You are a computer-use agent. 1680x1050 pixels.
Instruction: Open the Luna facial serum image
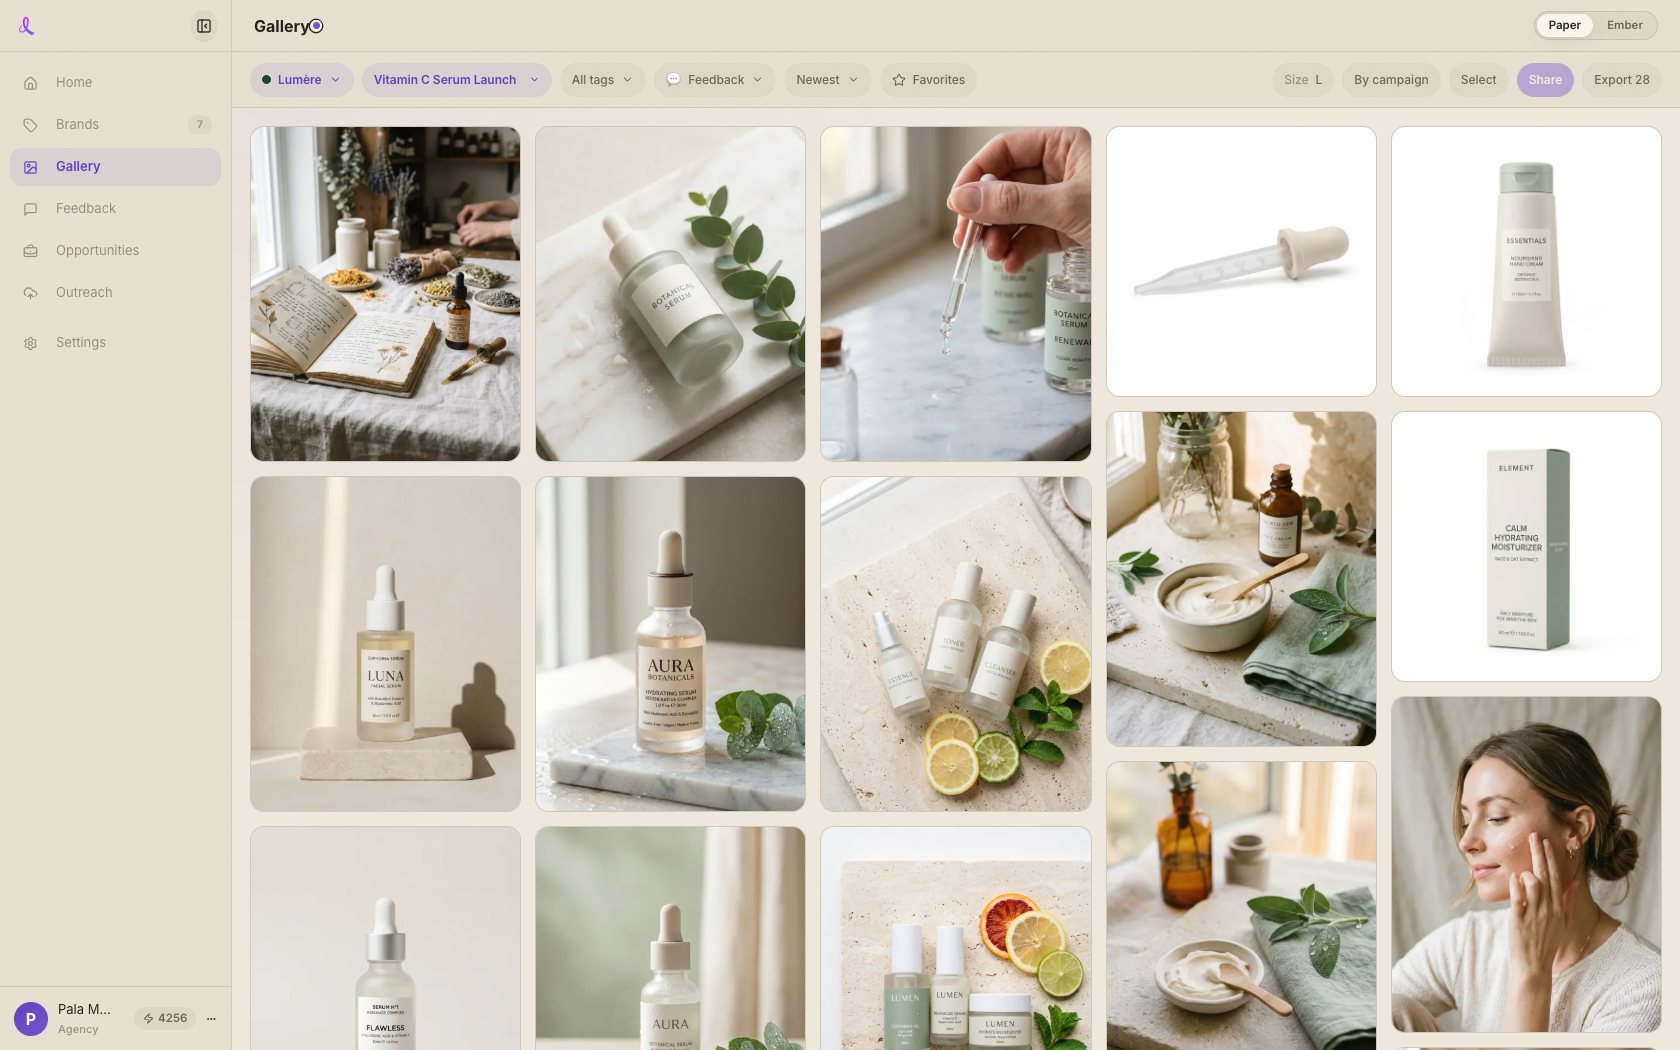coord(385,644)
